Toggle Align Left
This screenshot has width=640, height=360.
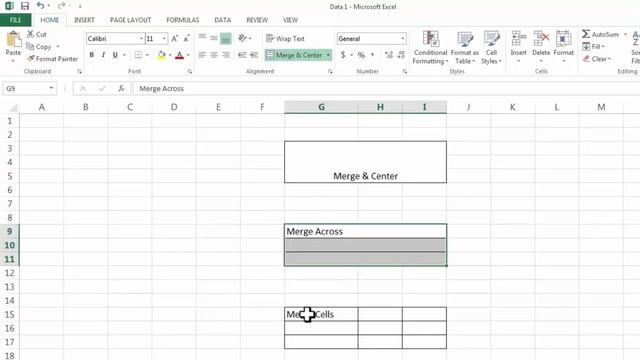point(202,55)
